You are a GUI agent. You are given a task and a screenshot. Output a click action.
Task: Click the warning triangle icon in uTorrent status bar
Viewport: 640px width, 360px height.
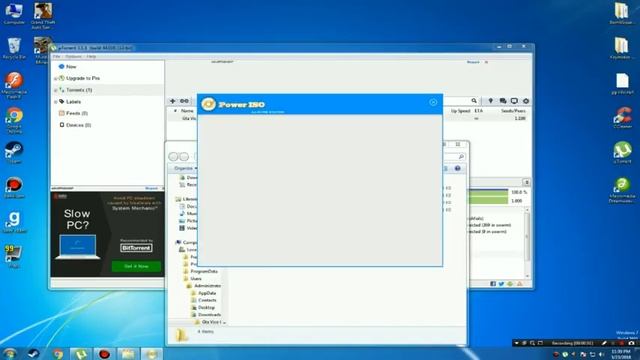520,284
